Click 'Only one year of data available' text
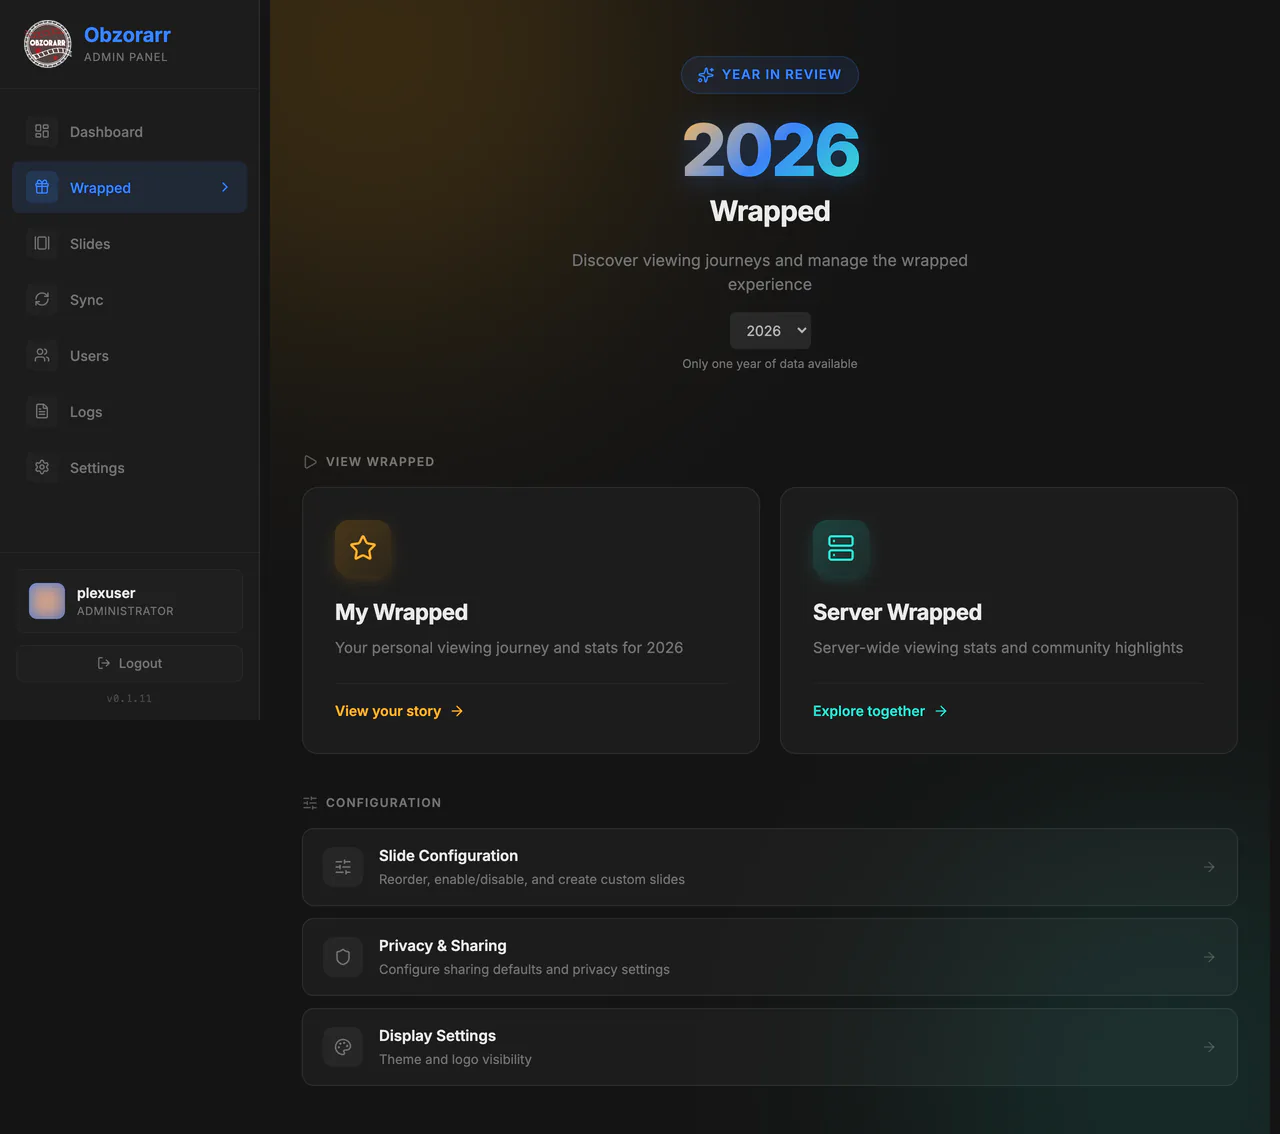Viewport: 1280px width, 1134px height. [x=770, y=364]
